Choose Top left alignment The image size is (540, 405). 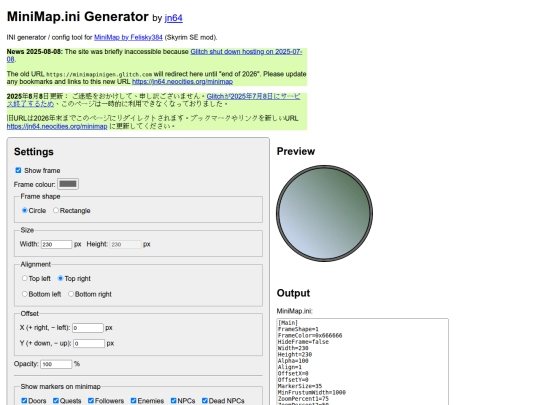(x=24, y=278)
